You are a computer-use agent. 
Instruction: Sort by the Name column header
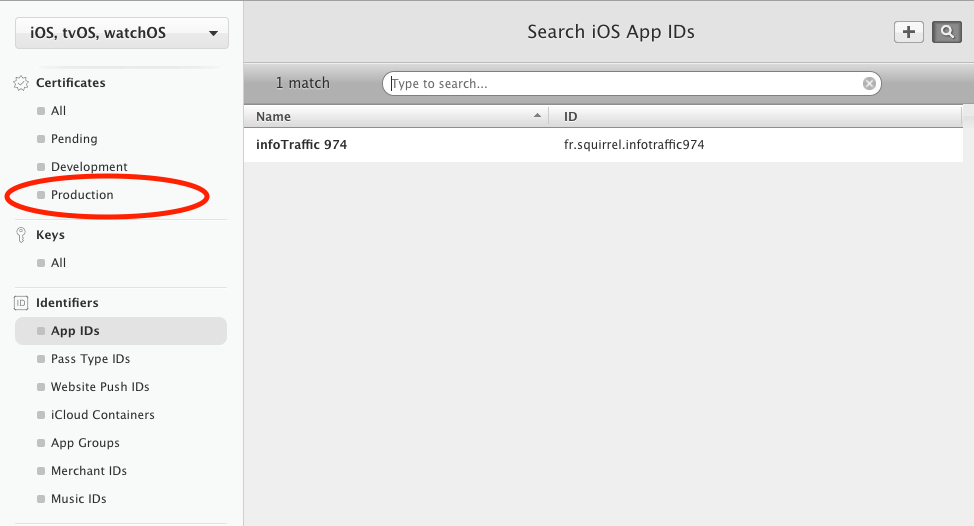point(396,117)
